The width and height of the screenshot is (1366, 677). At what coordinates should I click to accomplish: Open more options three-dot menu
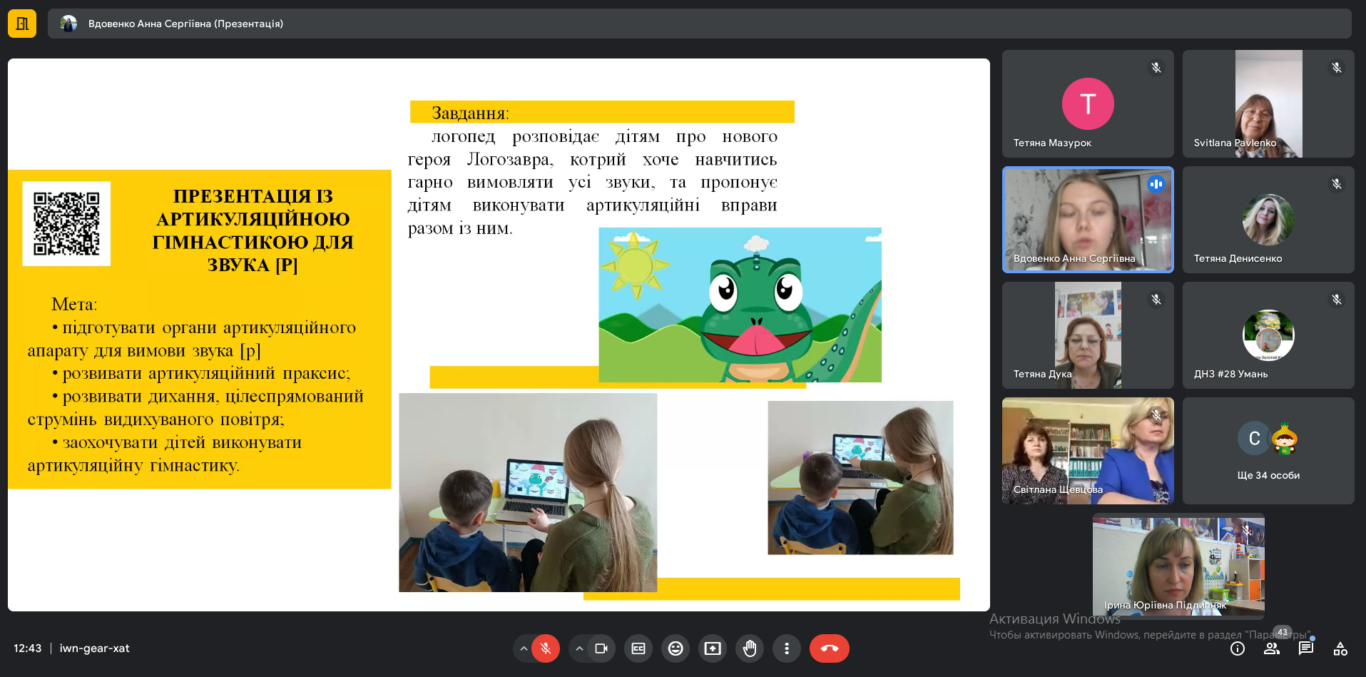pos(787,648)
